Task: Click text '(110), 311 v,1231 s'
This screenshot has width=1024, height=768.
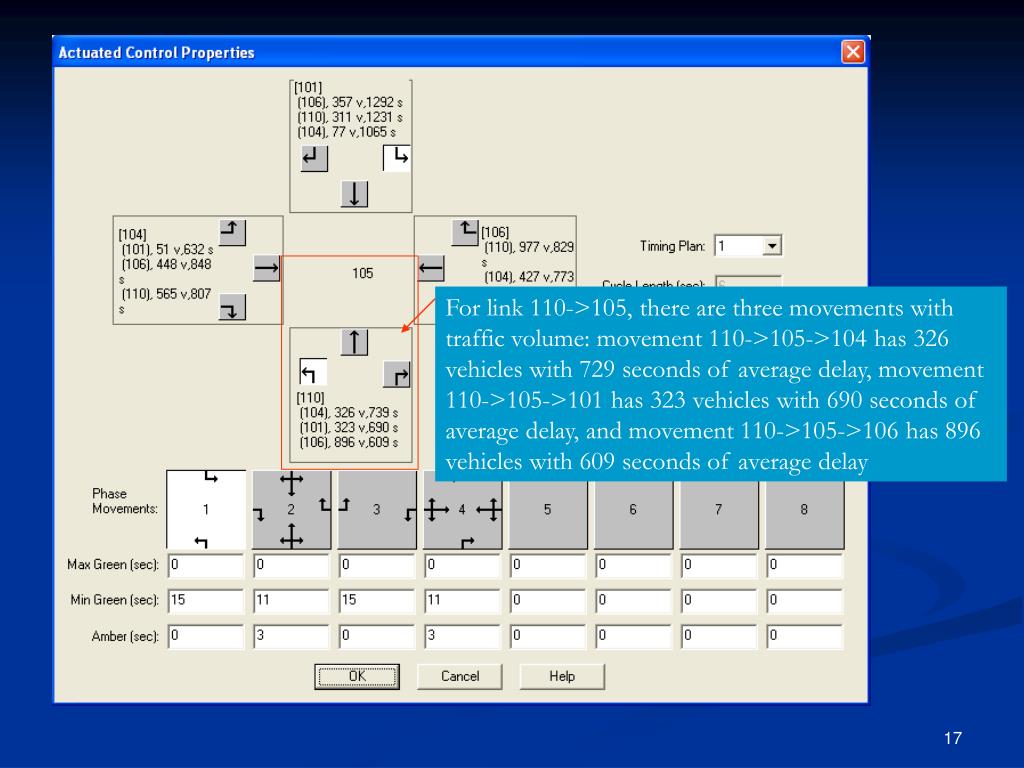Action: tap(350, 118)
